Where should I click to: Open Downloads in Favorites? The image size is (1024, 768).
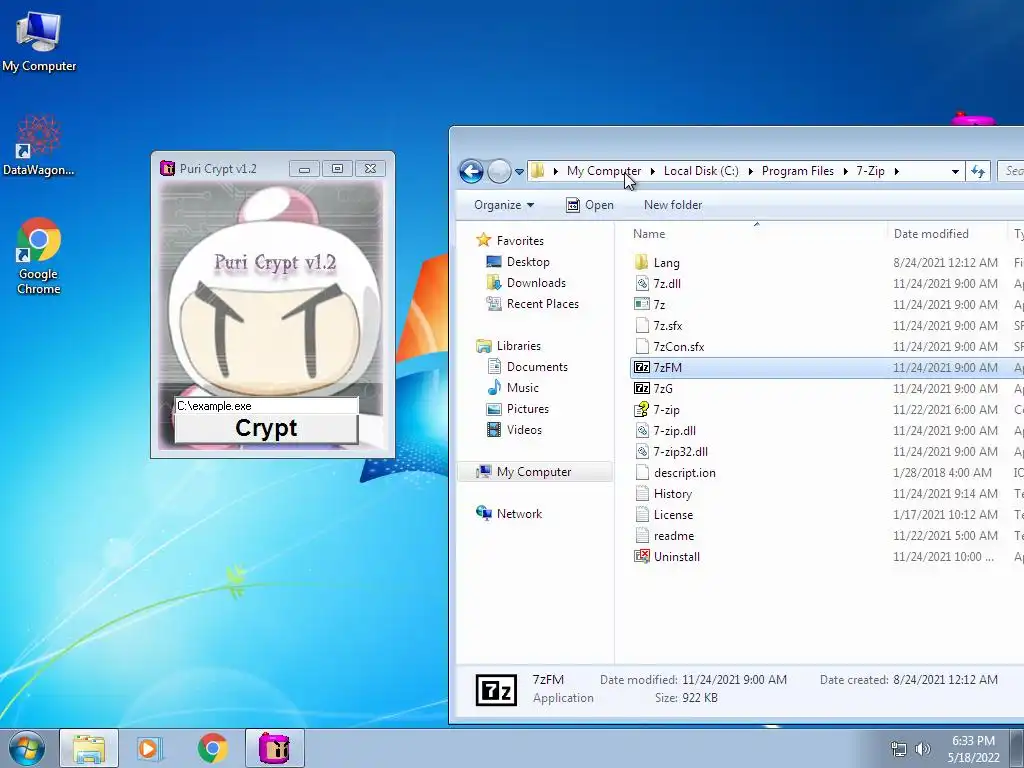pyautogui.click(x=536, y=283)
